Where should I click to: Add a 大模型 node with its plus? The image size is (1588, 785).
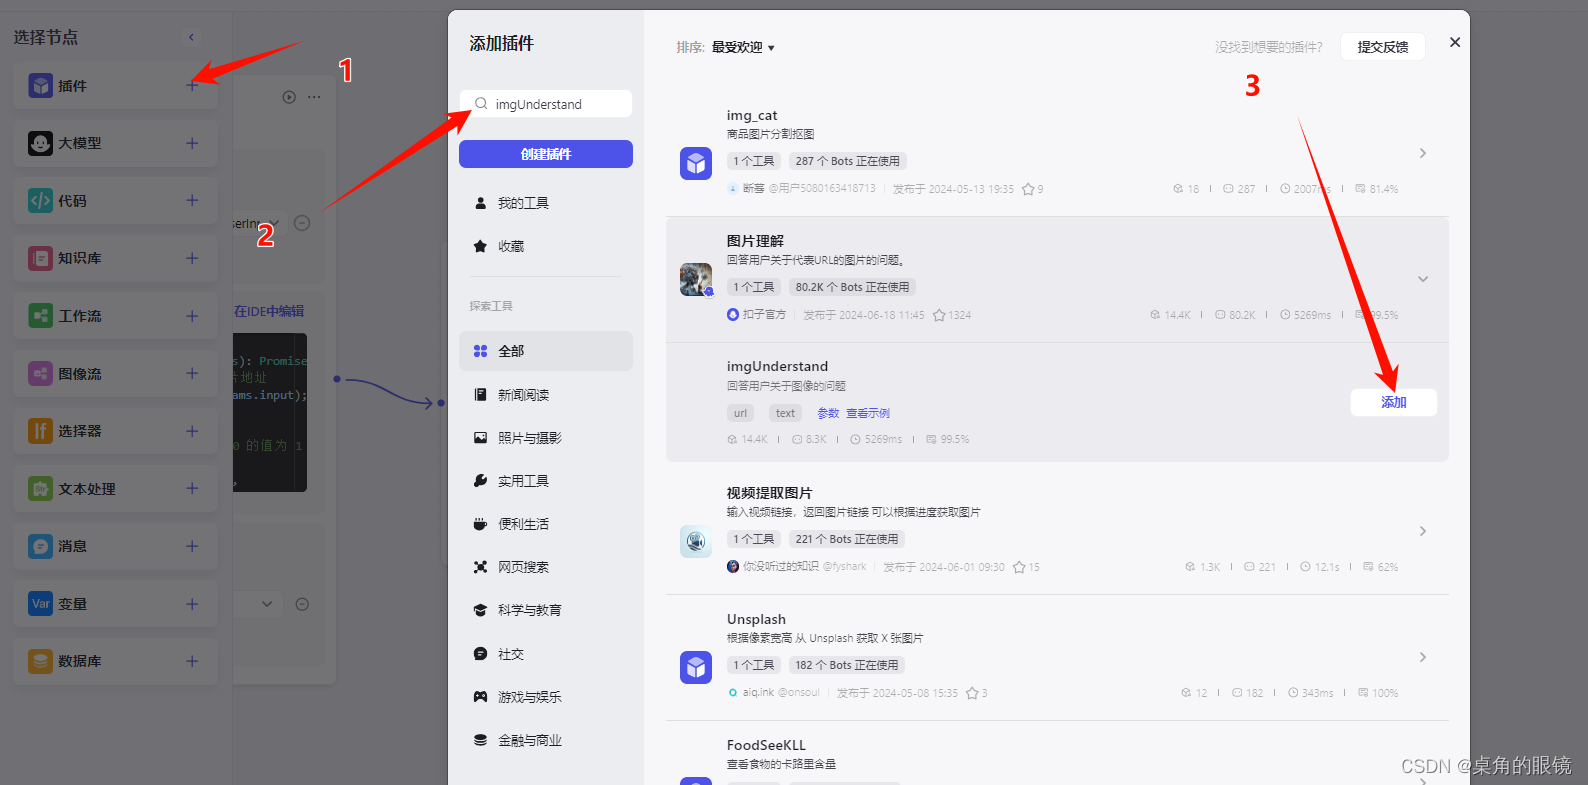192,143
